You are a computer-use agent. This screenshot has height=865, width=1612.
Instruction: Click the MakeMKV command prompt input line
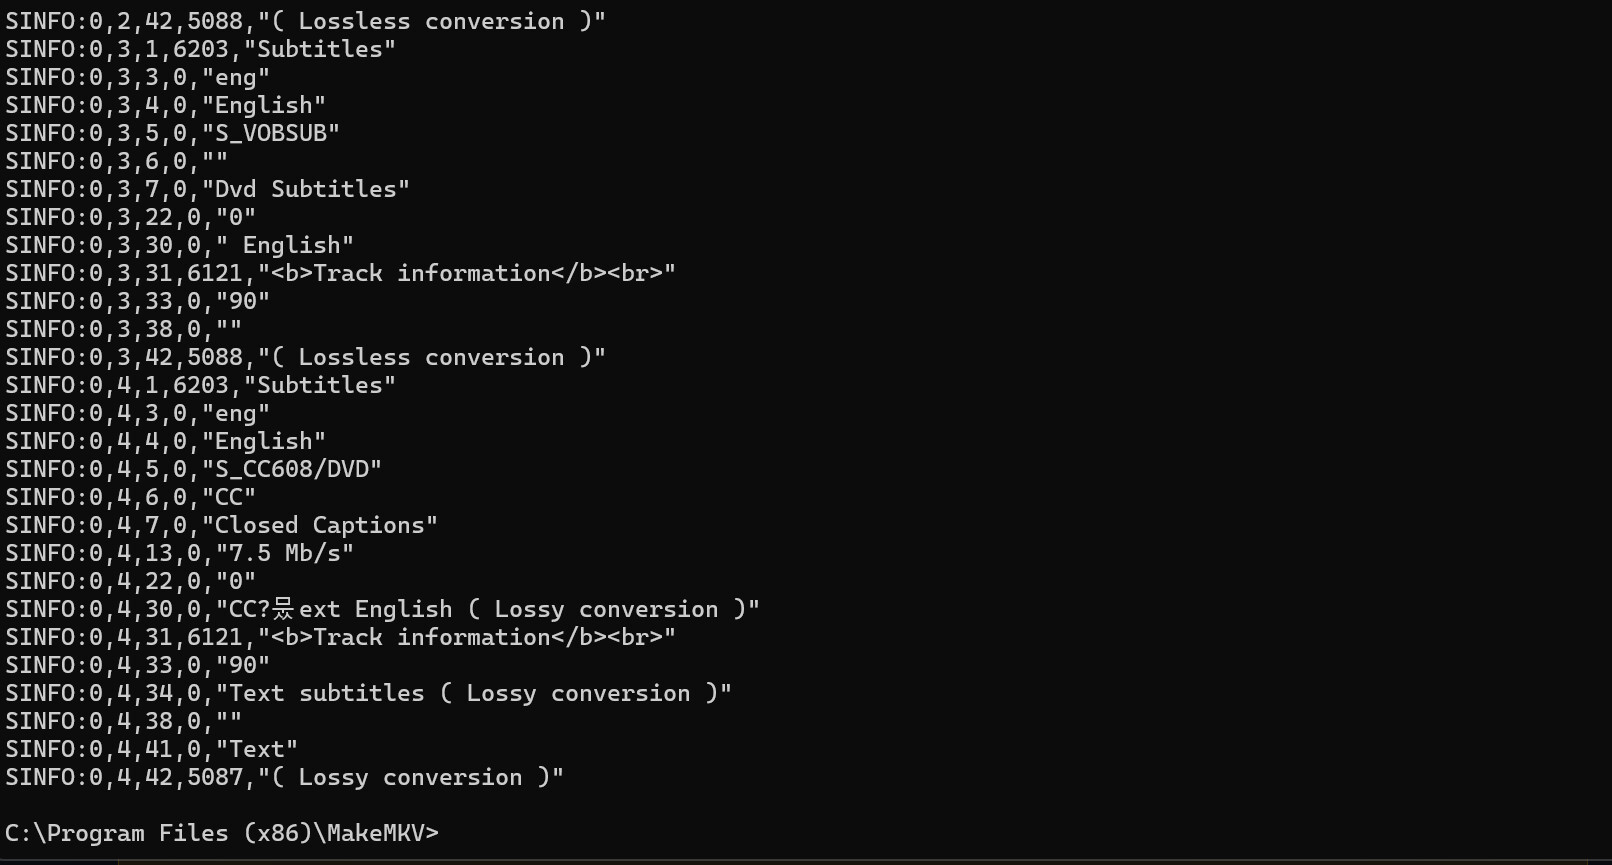222,833
